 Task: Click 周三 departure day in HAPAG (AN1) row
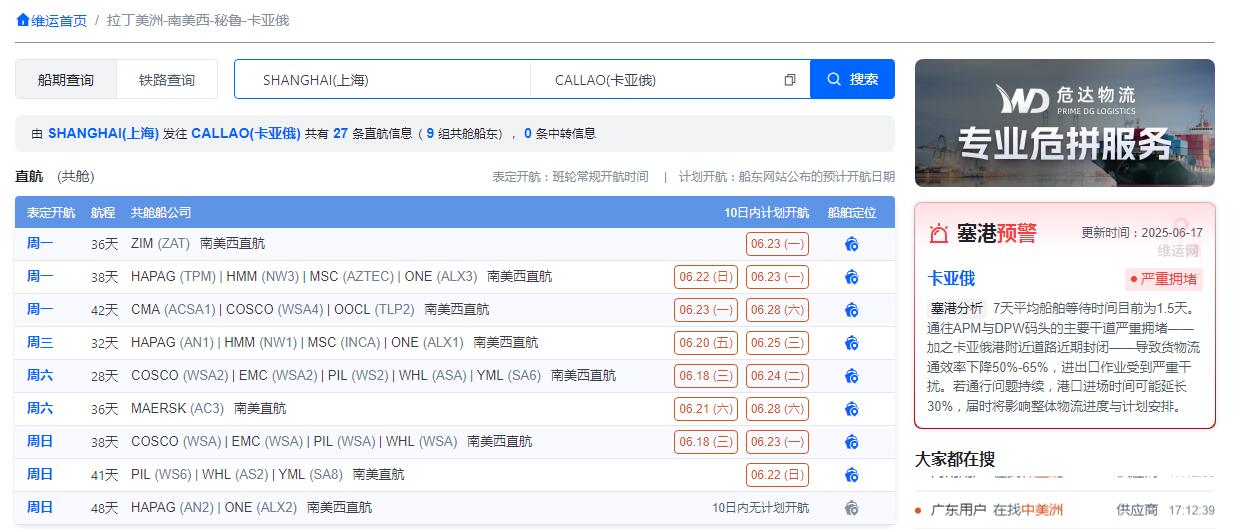pyautogui.click(x=40, y=343)
